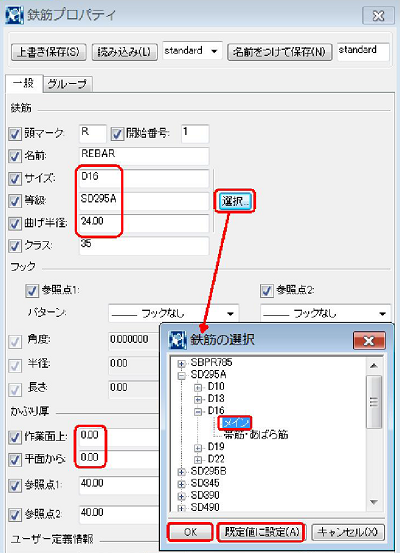
Task: Uncheck the 頭マーク checkbox
Action: tap(15, 134)
